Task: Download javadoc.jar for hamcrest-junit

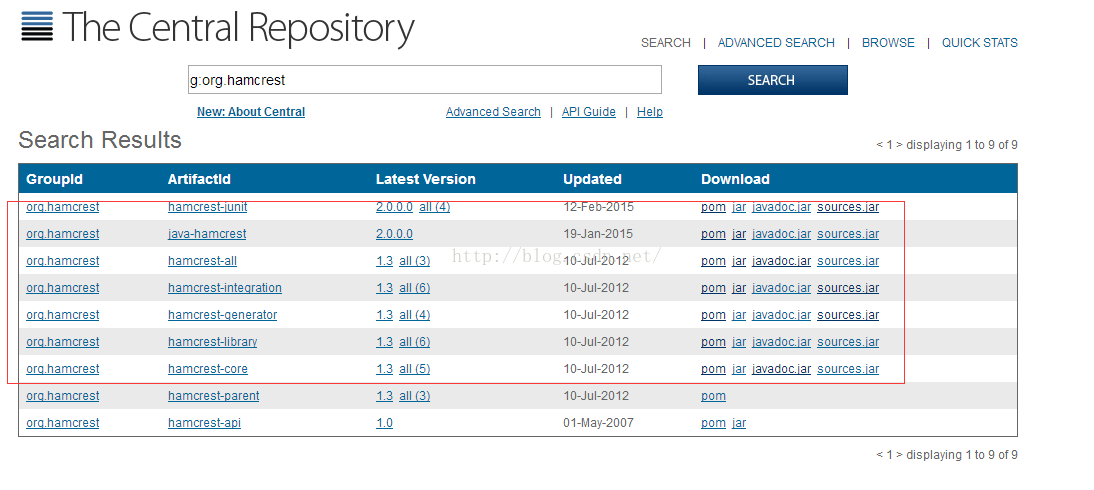Action: [x=781, y=207]
